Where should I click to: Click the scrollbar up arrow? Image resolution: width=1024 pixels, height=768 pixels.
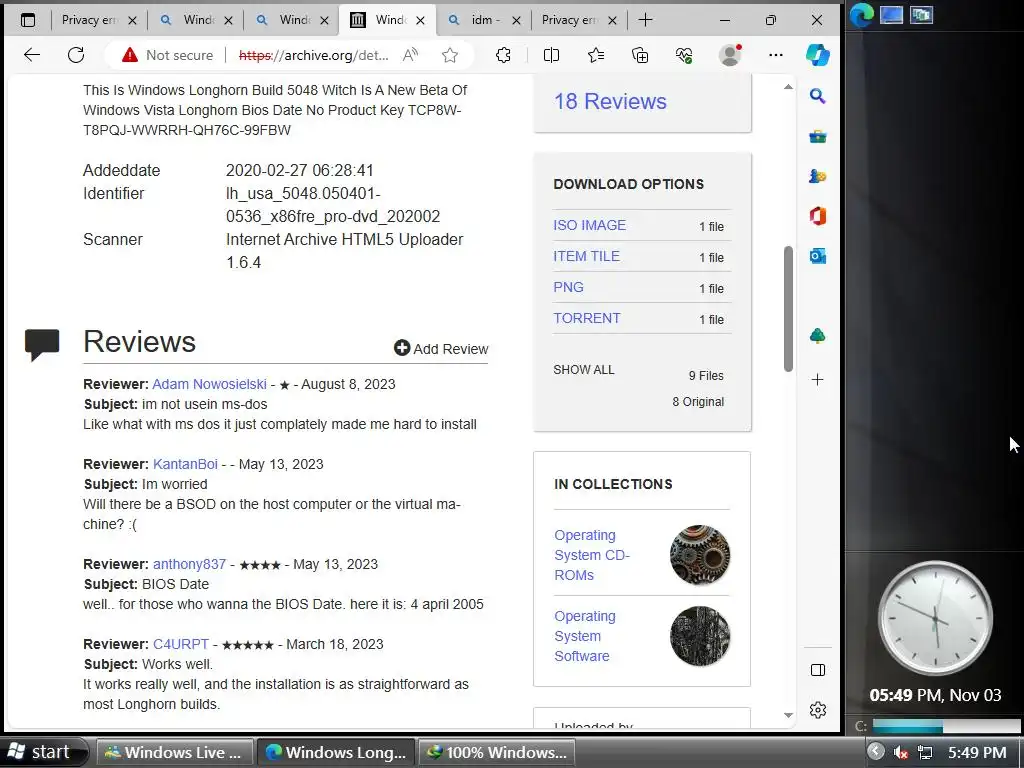788,87
